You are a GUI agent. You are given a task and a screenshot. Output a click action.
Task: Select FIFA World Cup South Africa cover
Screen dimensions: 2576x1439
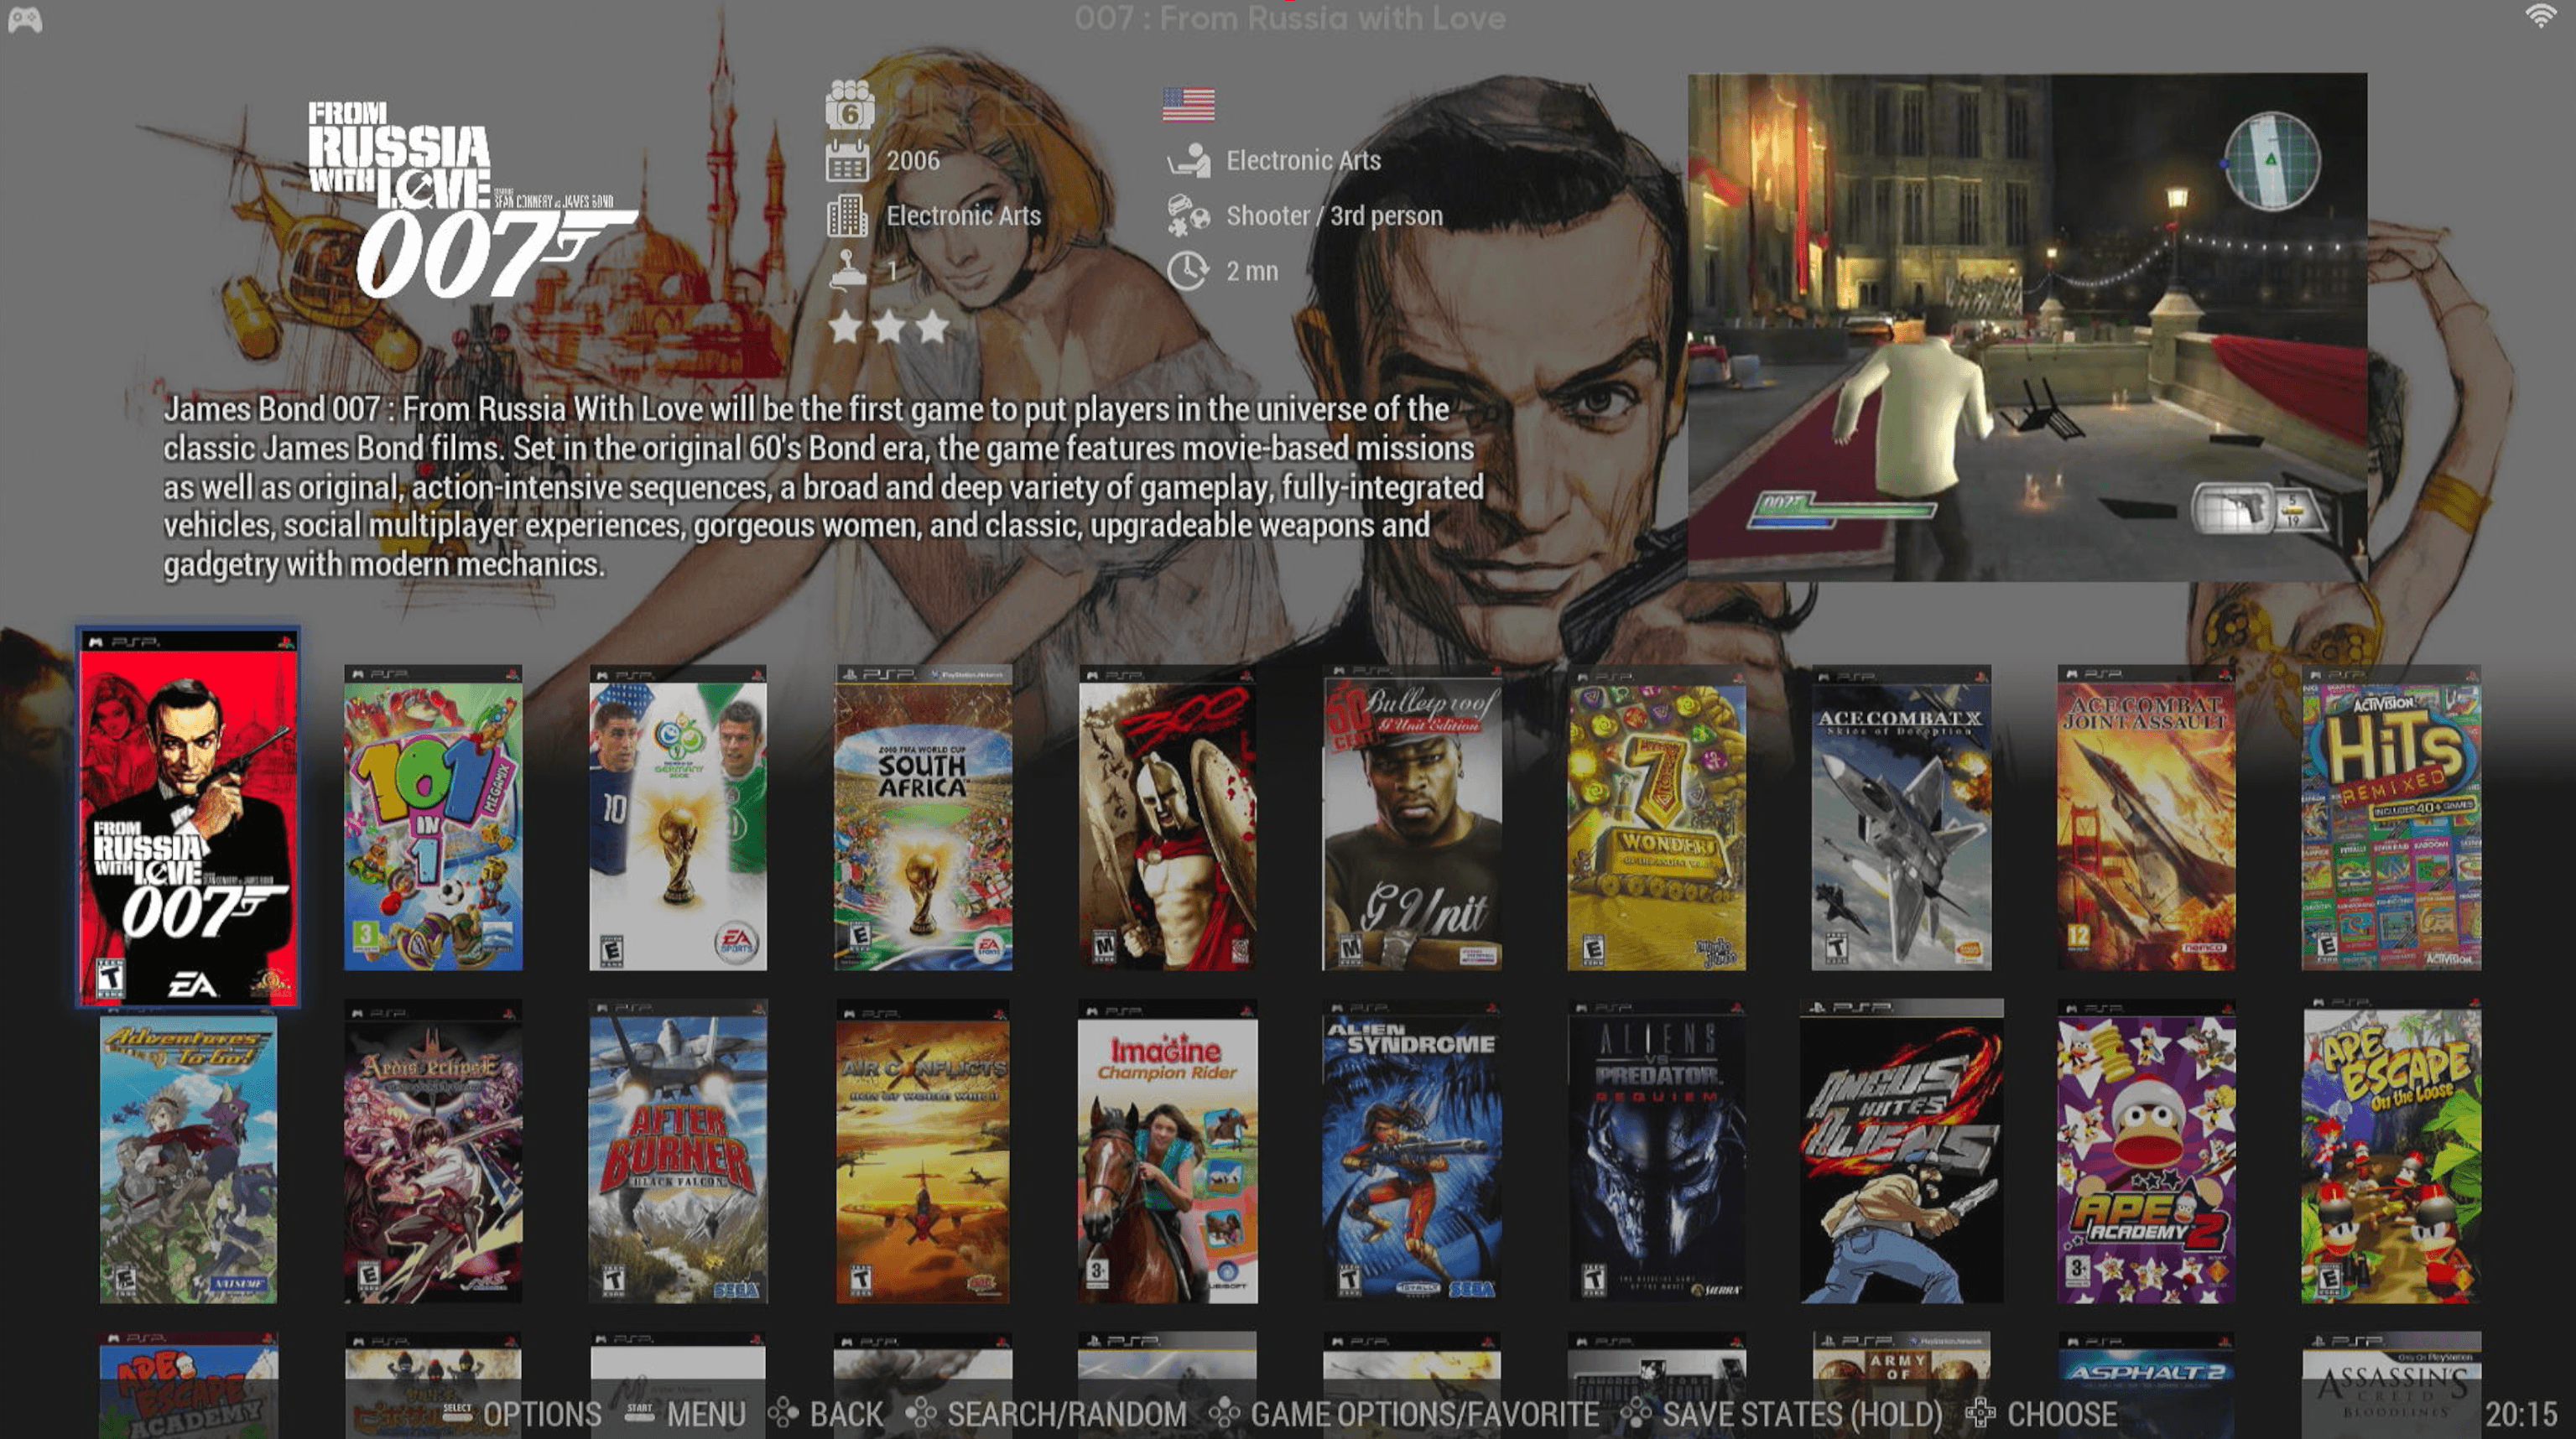pyautogui.click(x=923, y=817)
